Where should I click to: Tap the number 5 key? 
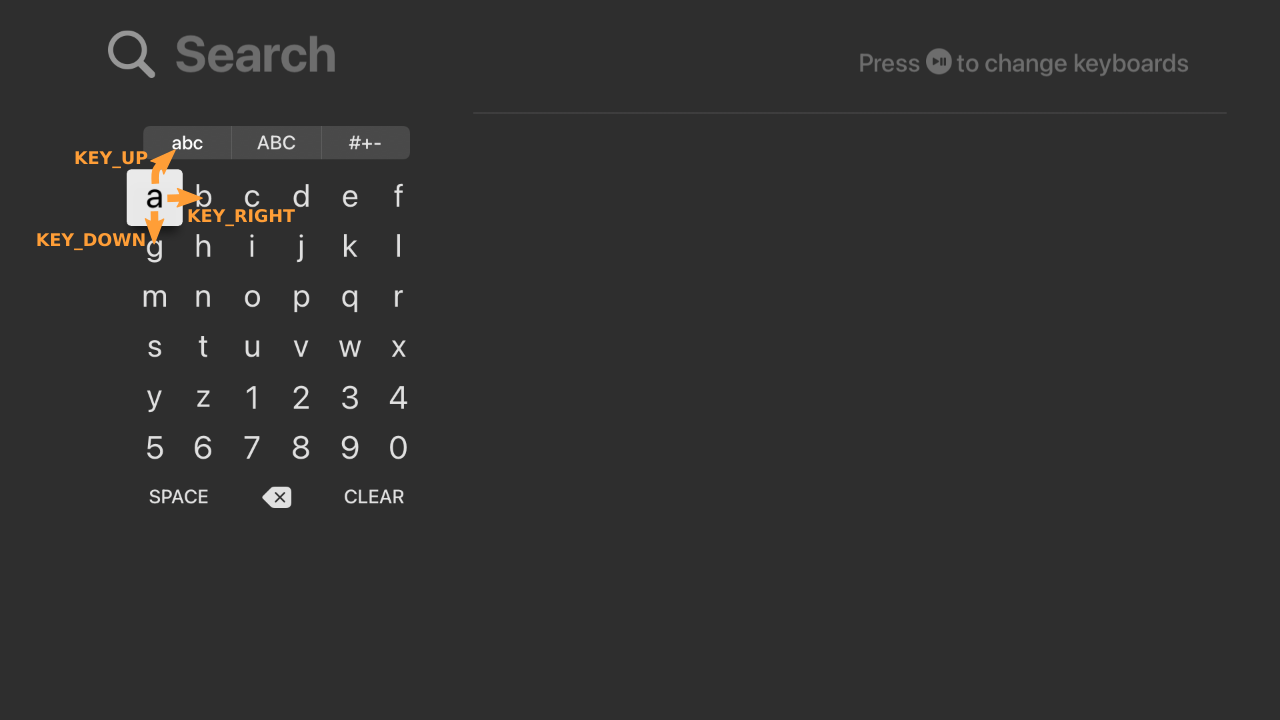click(x=155, y=447)
